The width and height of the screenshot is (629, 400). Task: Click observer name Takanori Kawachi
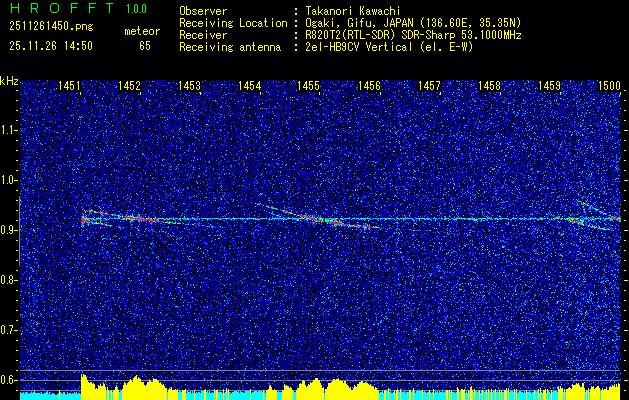pyautogui.click(x=353, y=11)
